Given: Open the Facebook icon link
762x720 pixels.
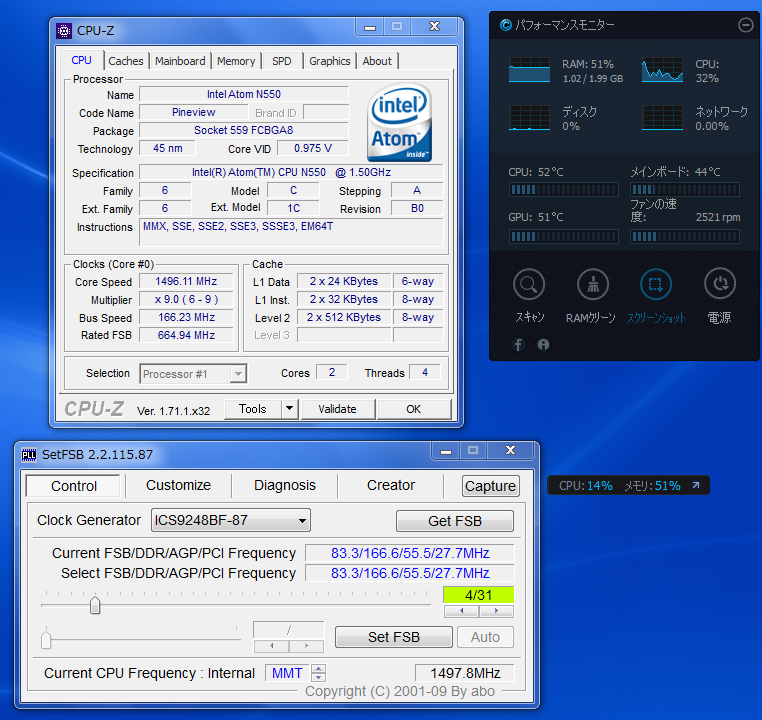Looking at the screenshot, I should (519, 345).
